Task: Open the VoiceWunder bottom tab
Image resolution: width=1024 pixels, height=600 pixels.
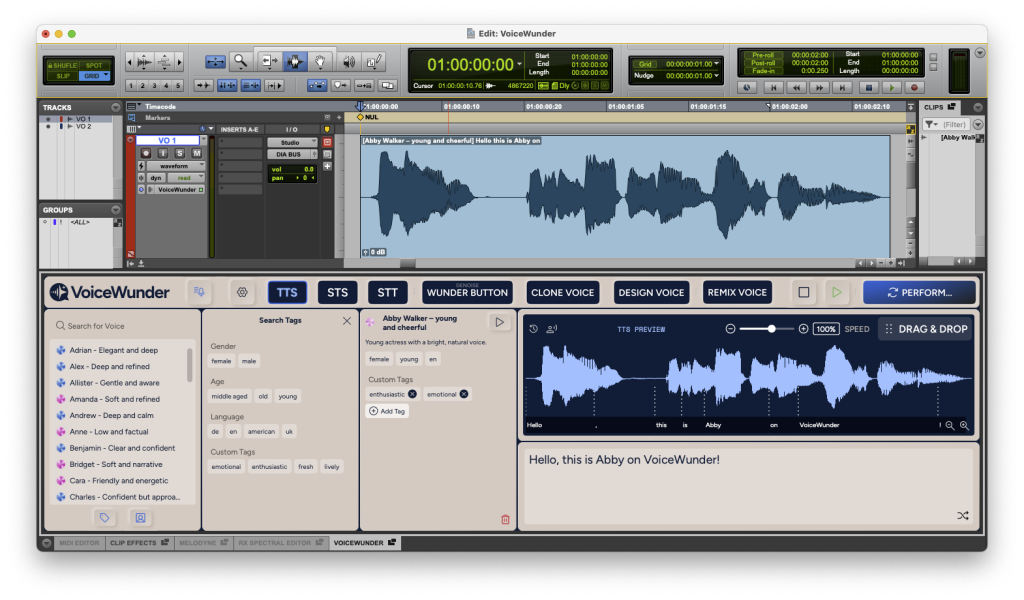Action: 365,543
